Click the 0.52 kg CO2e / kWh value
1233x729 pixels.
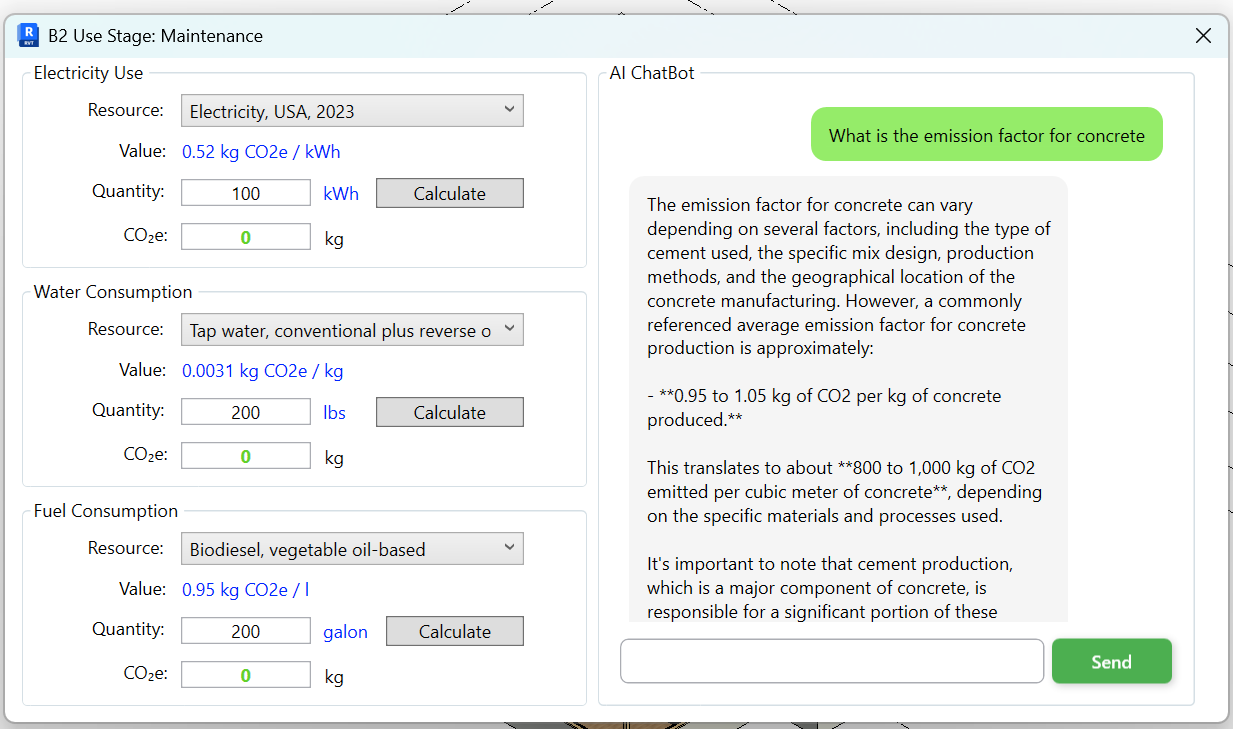coord(261,152)
